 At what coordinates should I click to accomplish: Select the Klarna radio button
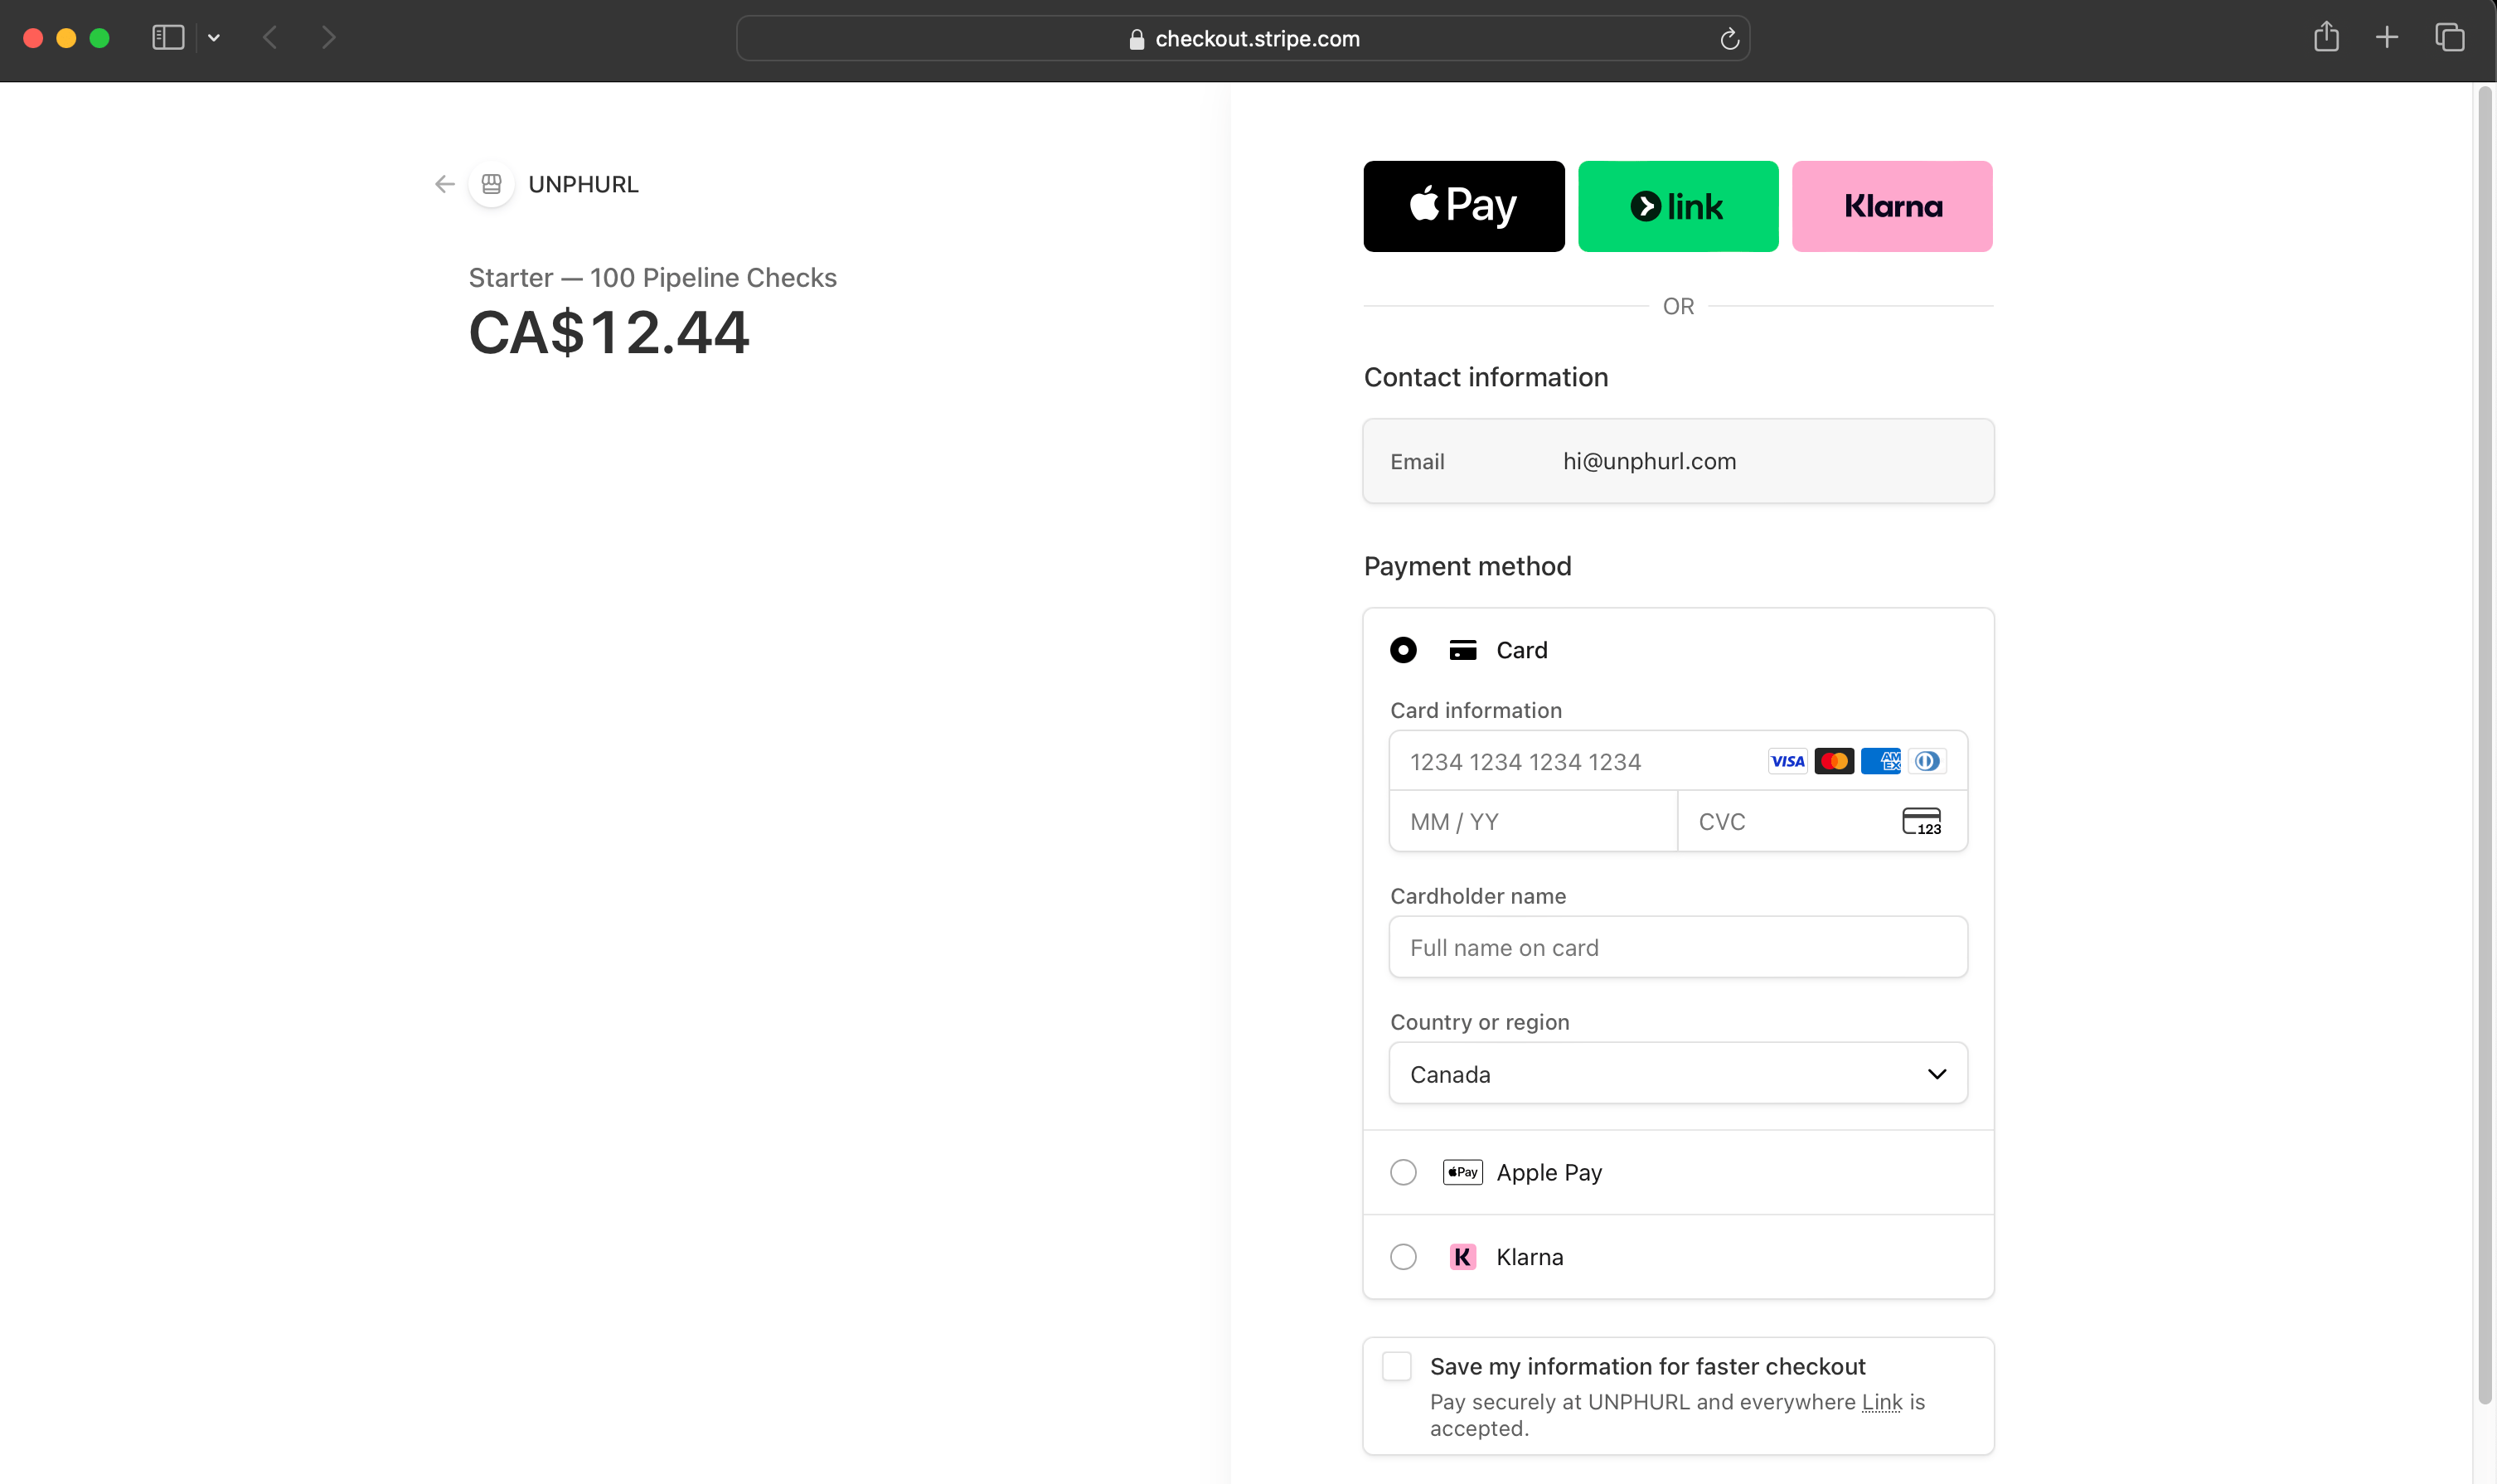click(1403, 1257)
